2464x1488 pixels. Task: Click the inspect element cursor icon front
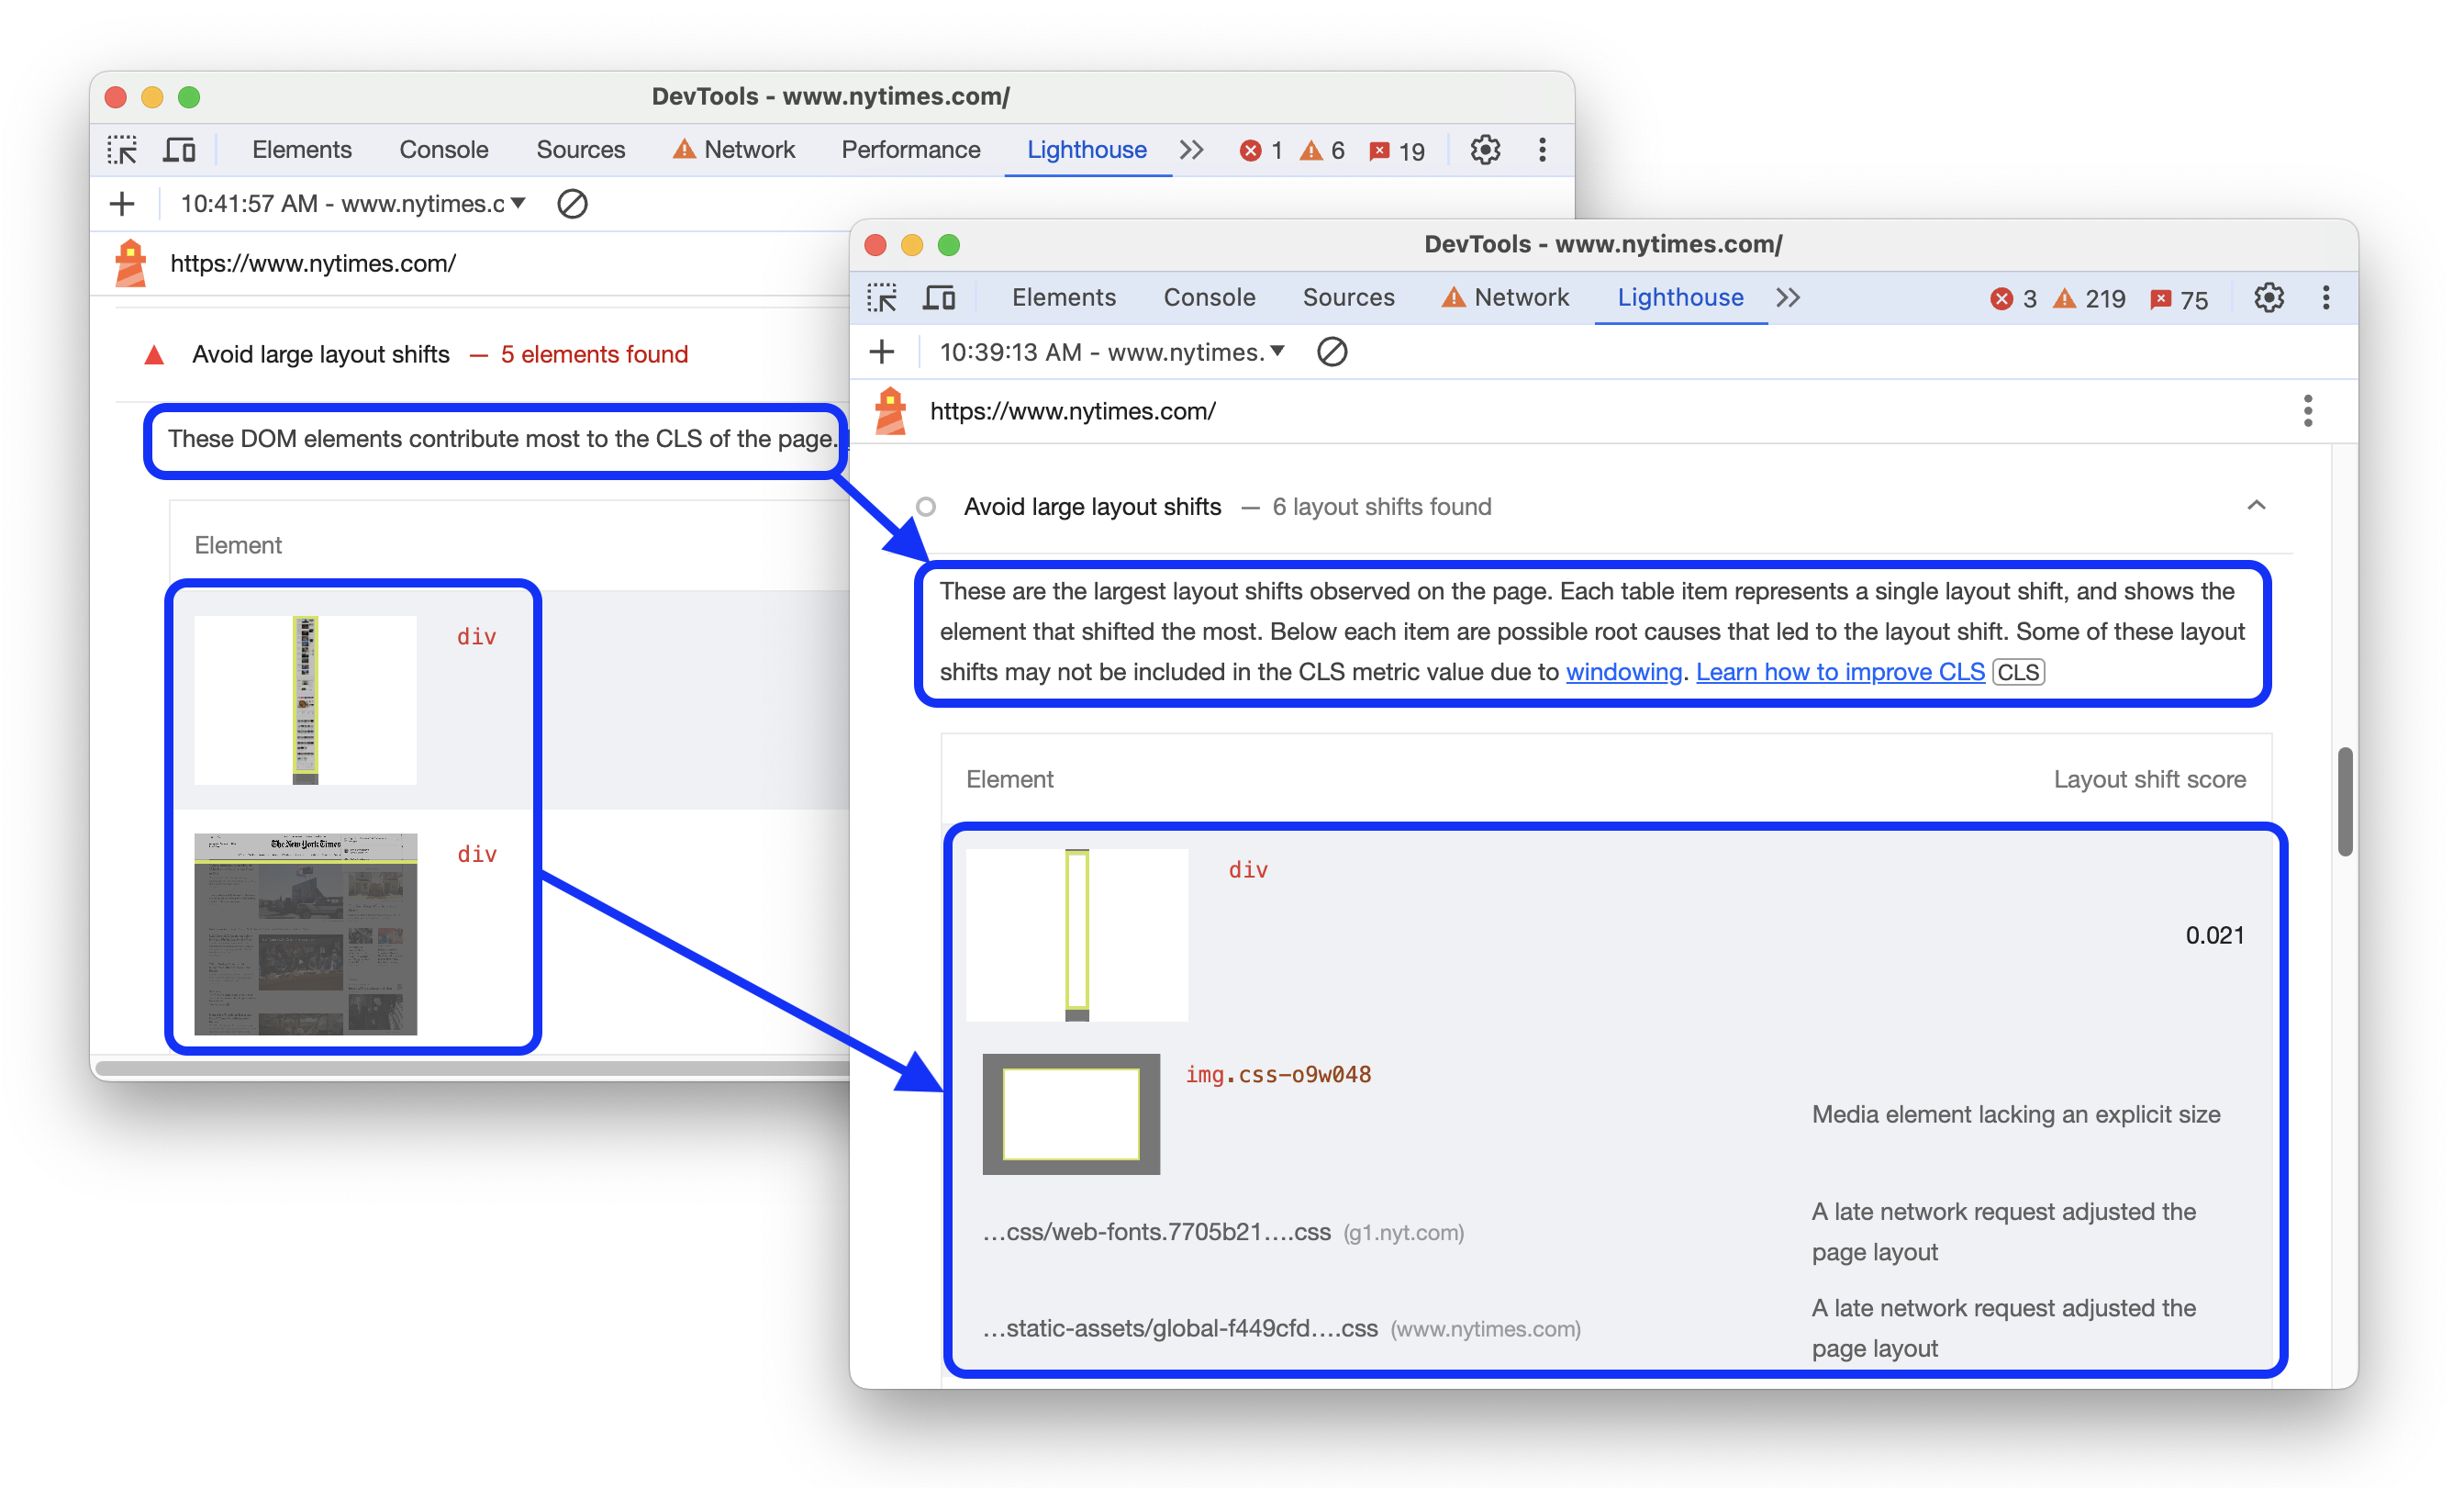point(884,296)
